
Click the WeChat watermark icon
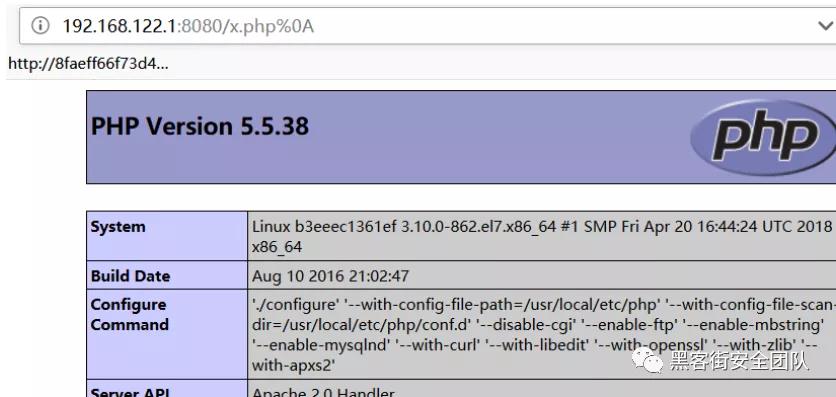click(x=647, y=360)
